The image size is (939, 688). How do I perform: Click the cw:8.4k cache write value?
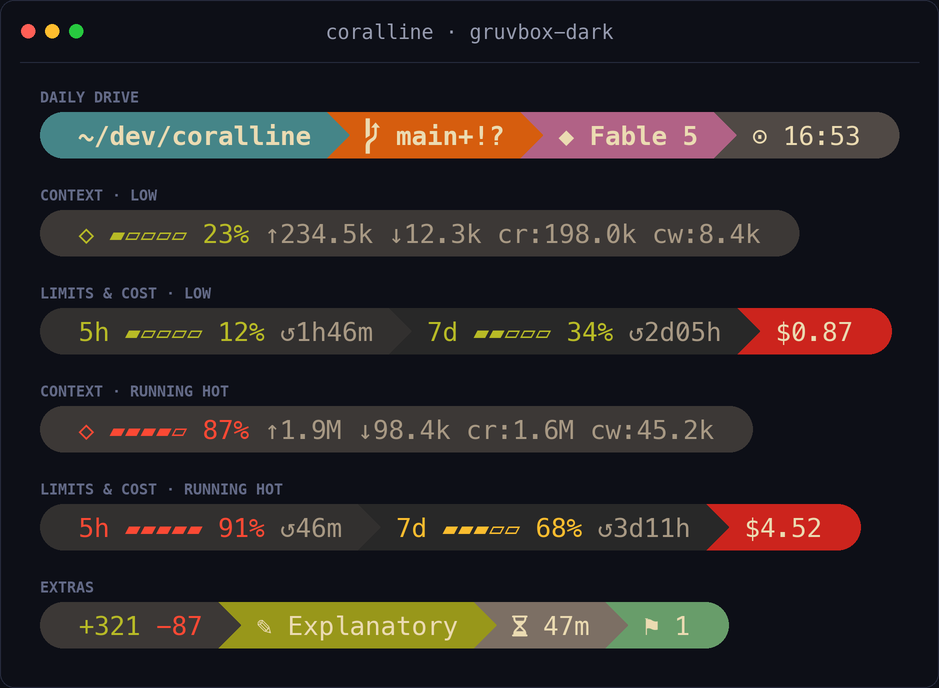click(706, 234)
